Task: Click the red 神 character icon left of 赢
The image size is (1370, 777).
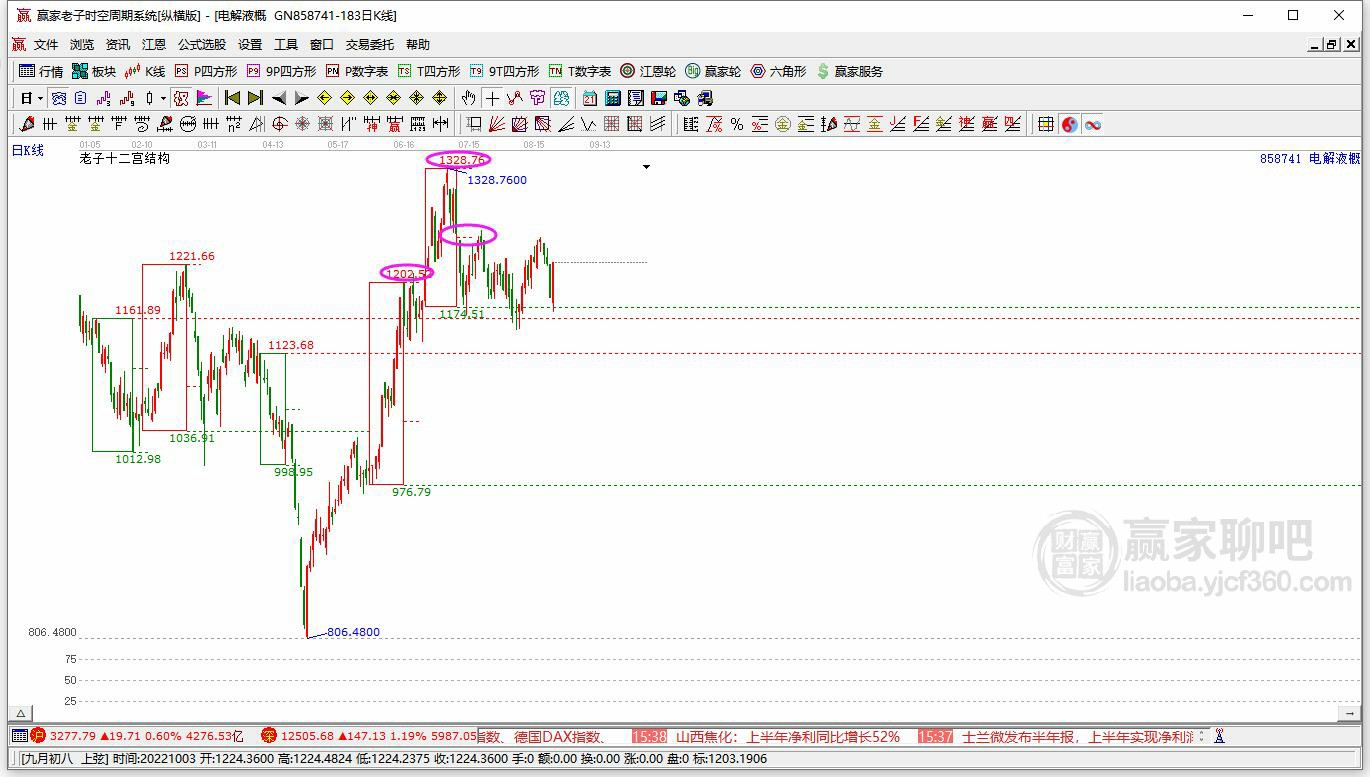Action: pos(372,124)
